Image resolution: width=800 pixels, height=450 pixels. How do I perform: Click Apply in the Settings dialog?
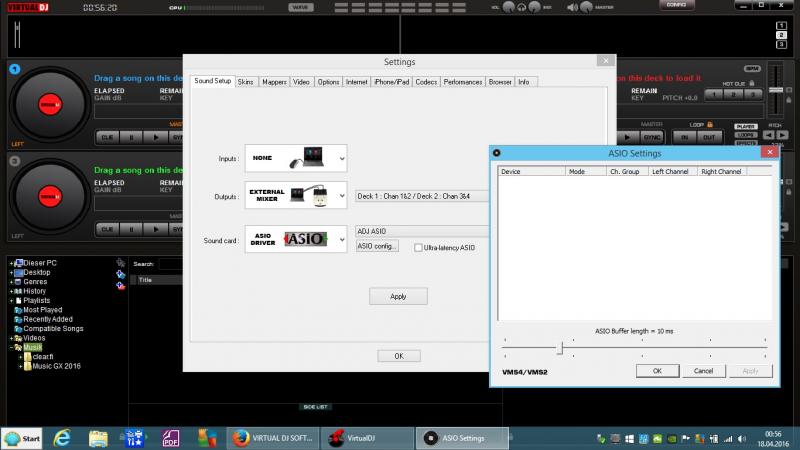[x=398, y=296]
